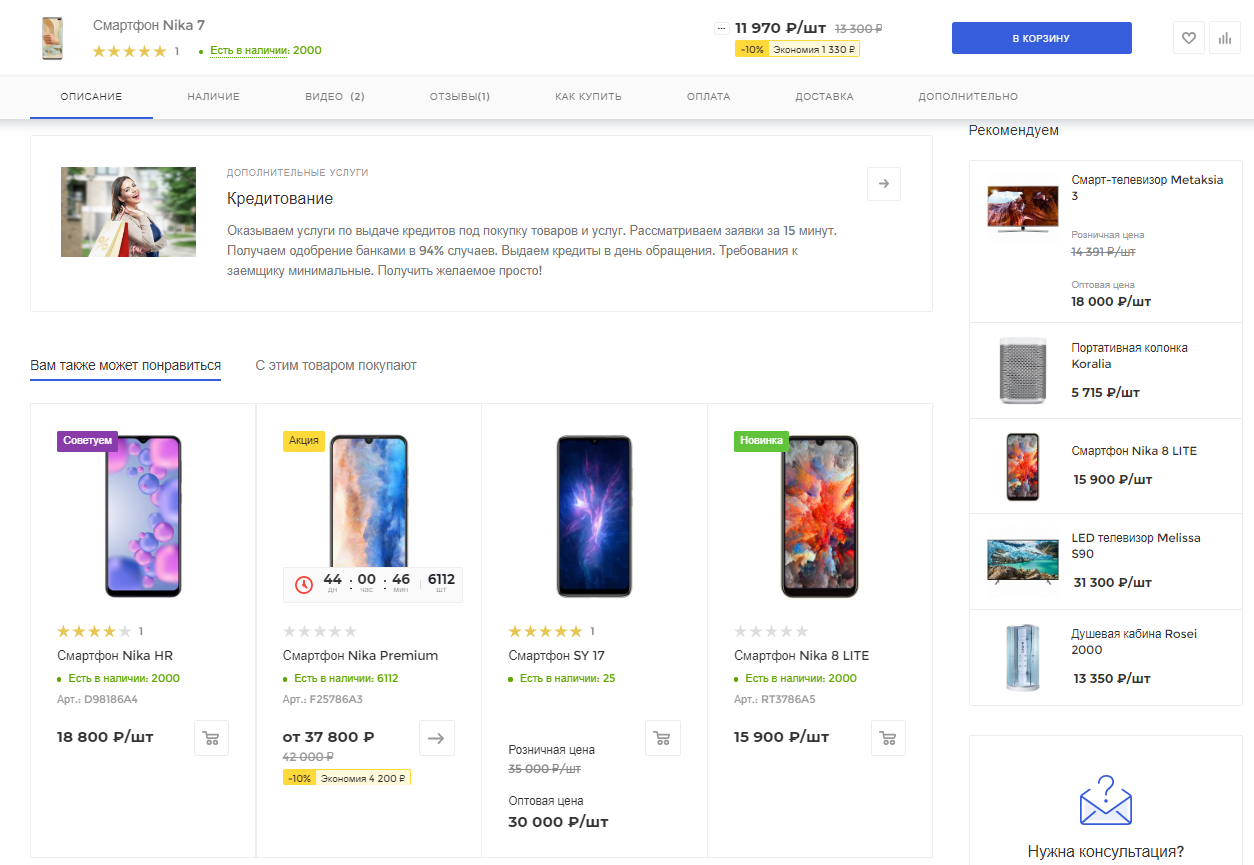This screenshot has height=865, width=1254.
Task: Select the Доставка tab
Action: pyautogui.click(x=824, y=97)
